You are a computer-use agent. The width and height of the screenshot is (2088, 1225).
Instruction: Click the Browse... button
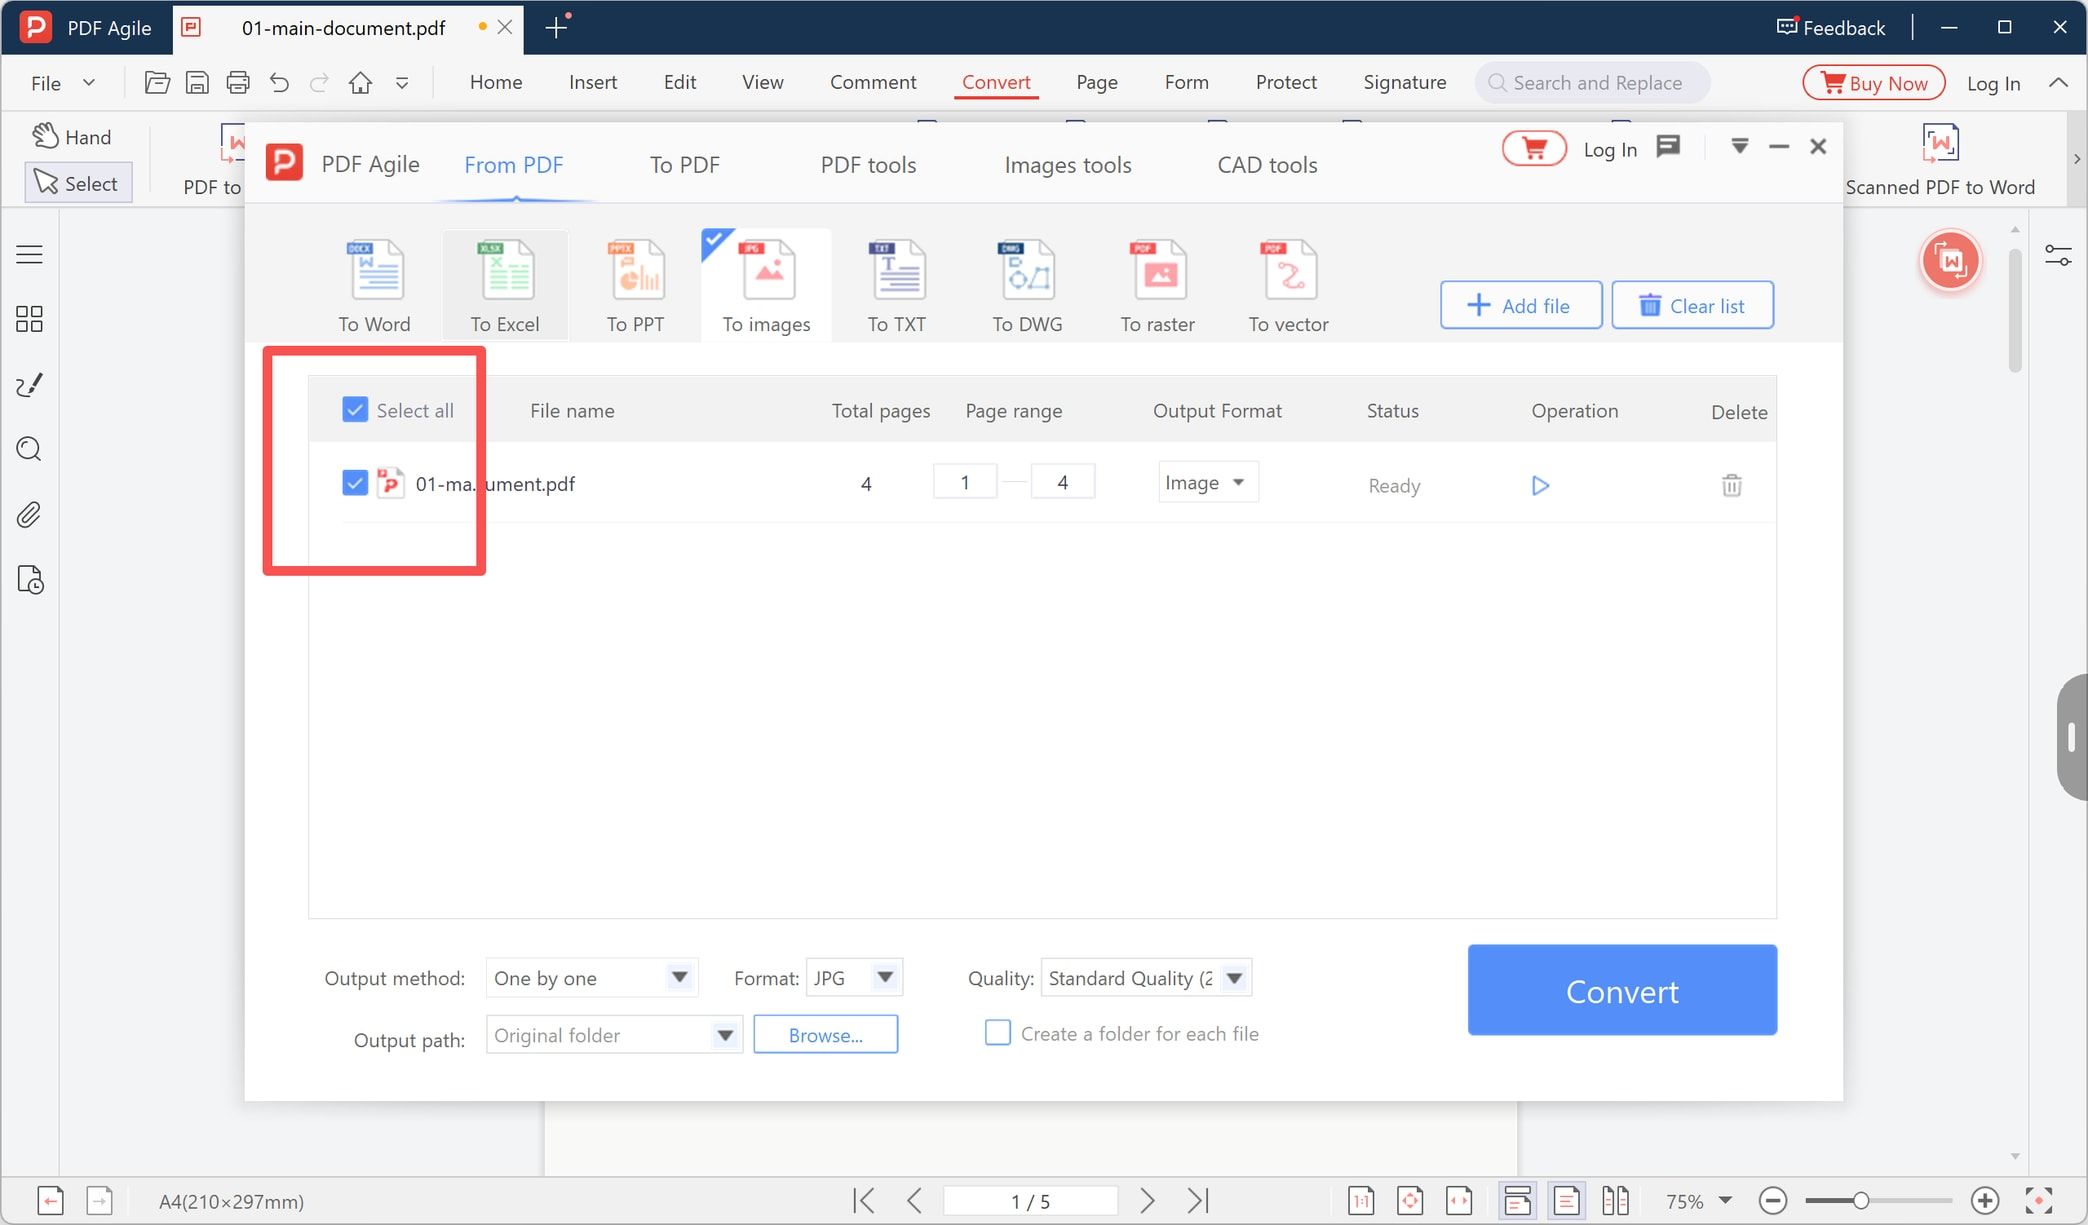(825, 1035)
